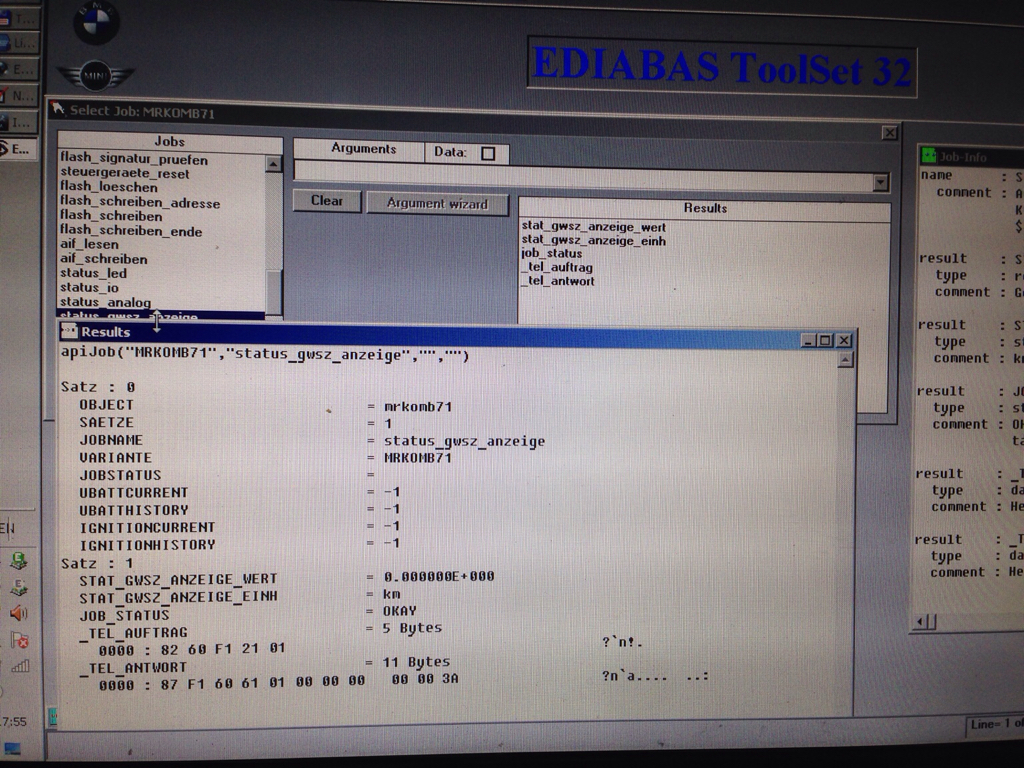Click the JOBNAME output line
The height and width of the screenshot is (768, 1024).
(x=312, y=441)
